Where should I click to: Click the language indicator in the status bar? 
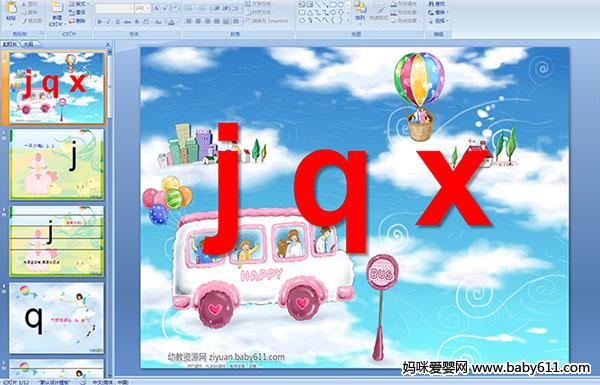click(x=110, y=382)
